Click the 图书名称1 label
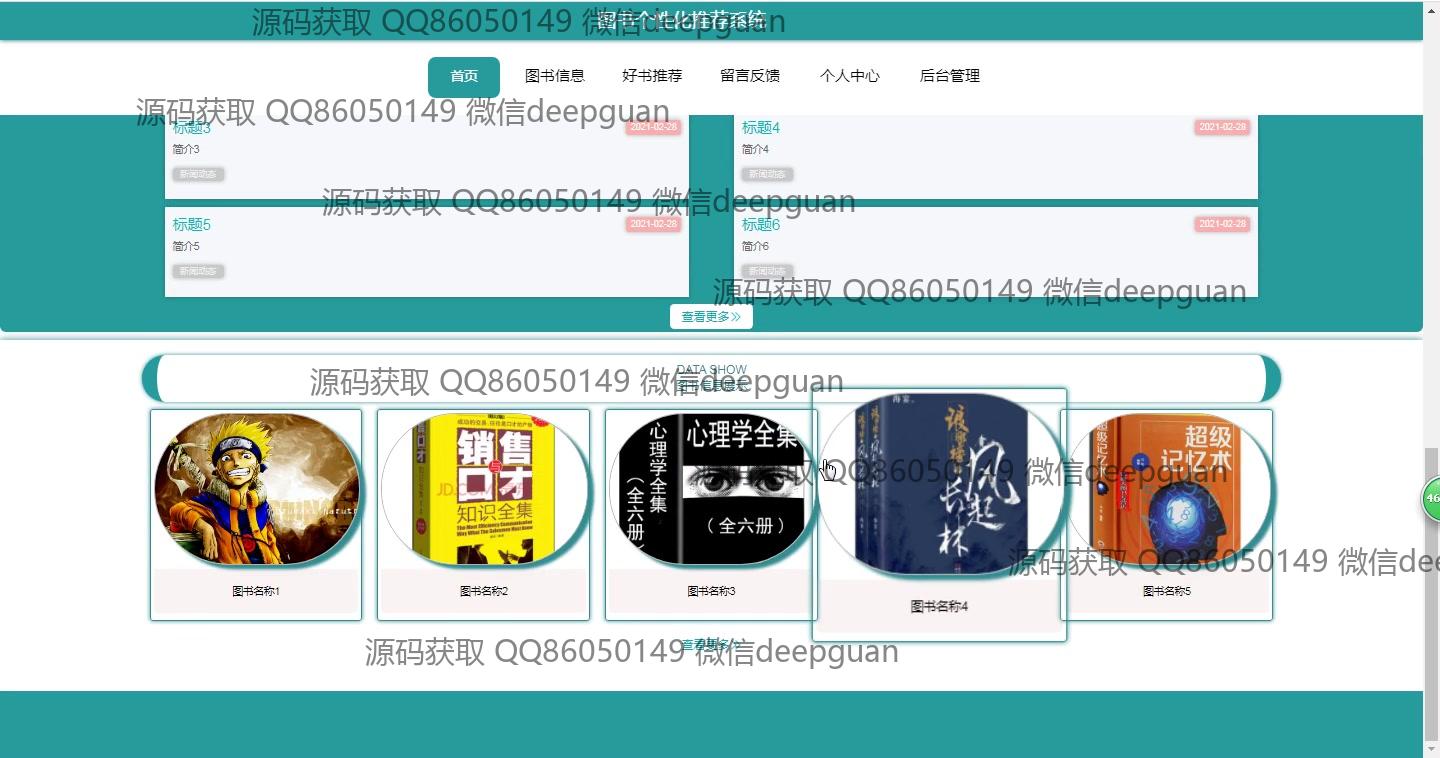This screenshot has height=758, width=1440. 256,591
